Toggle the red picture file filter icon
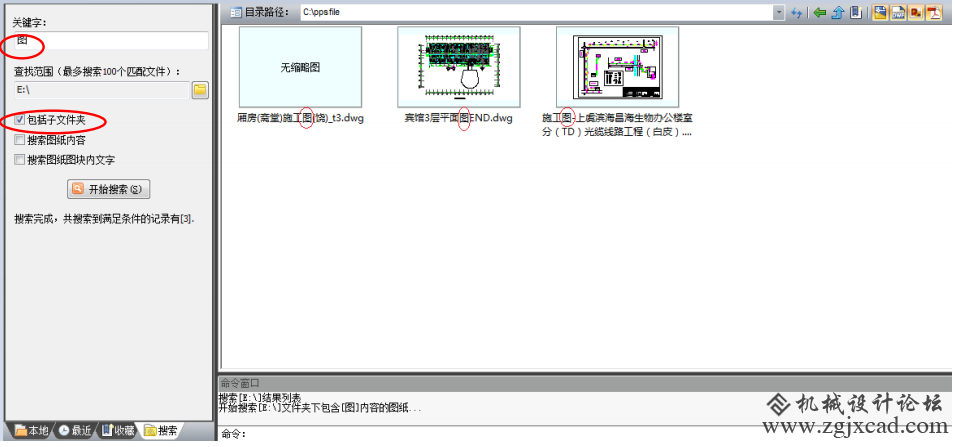The height and width of the screenshot is (447, 955). (x=915, y=13)
